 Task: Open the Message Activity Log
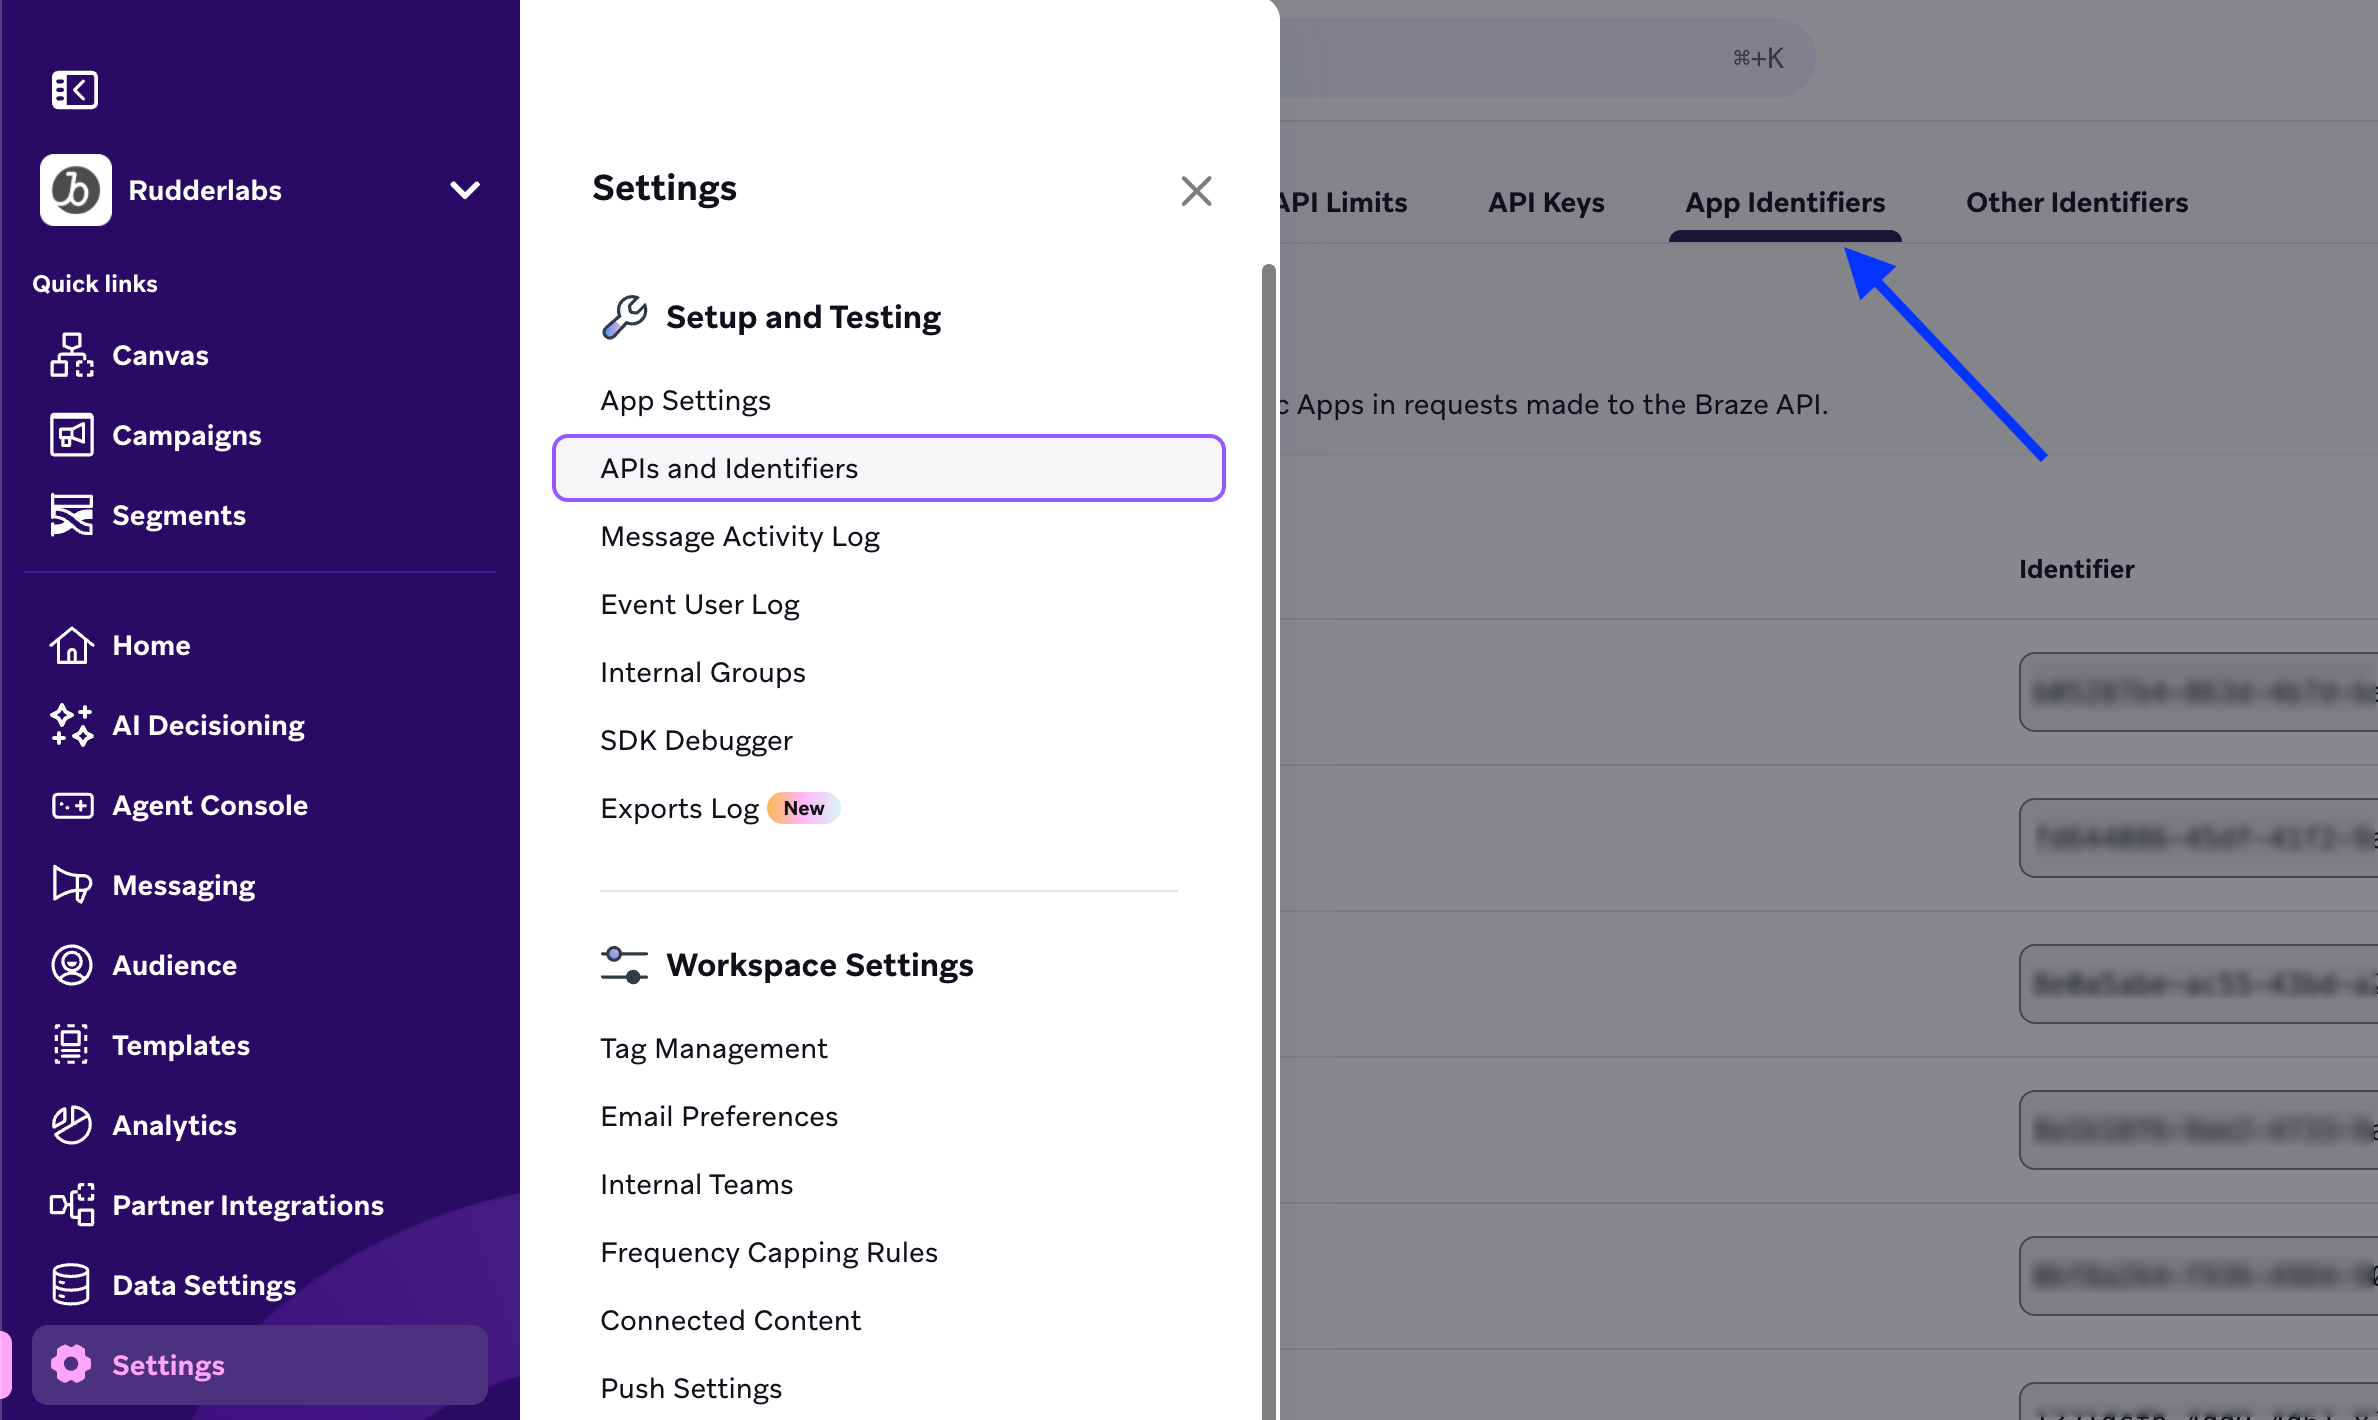(x=739, y=536)
